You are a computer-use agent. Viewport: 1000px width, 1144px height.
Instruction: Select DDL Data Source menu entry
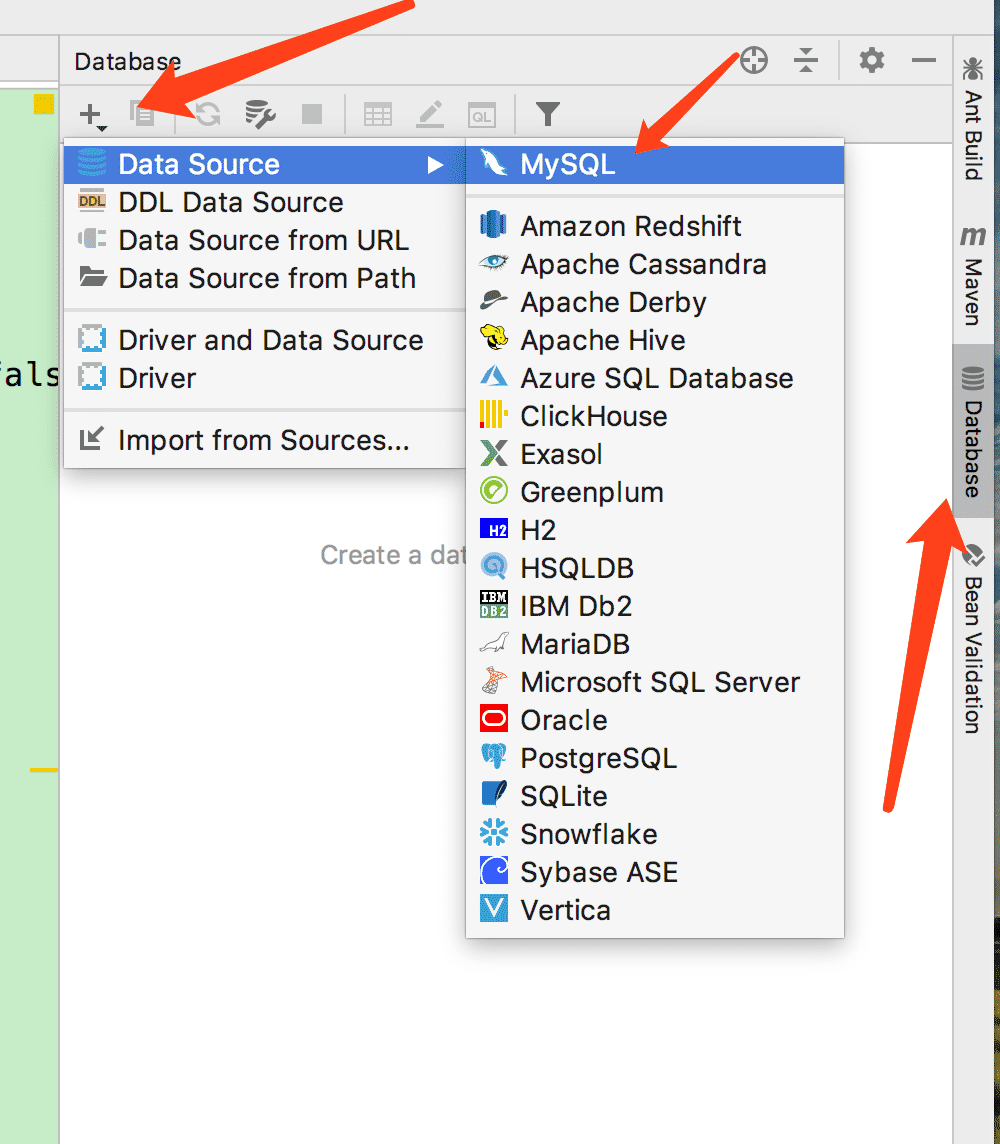[230, 203]
